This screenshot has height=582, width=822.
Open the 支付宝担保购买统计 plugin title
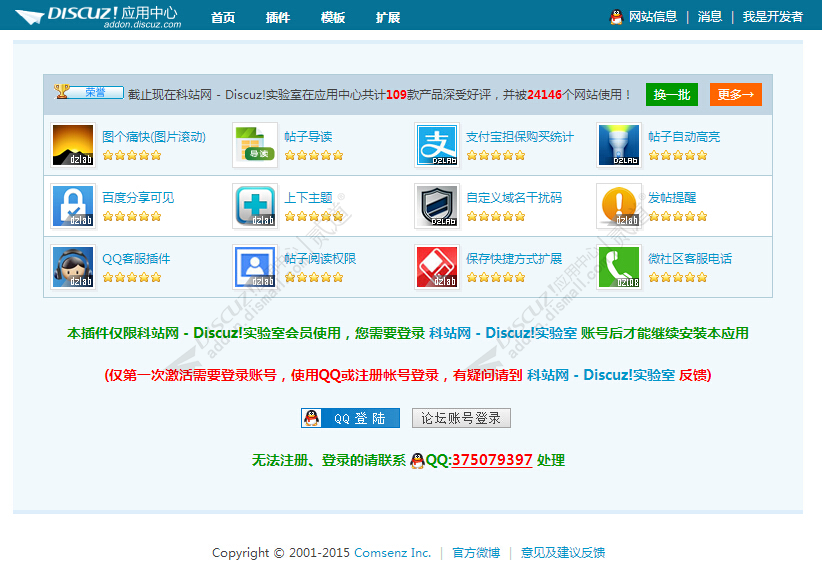pyautogui.click(x=520, y=137)
